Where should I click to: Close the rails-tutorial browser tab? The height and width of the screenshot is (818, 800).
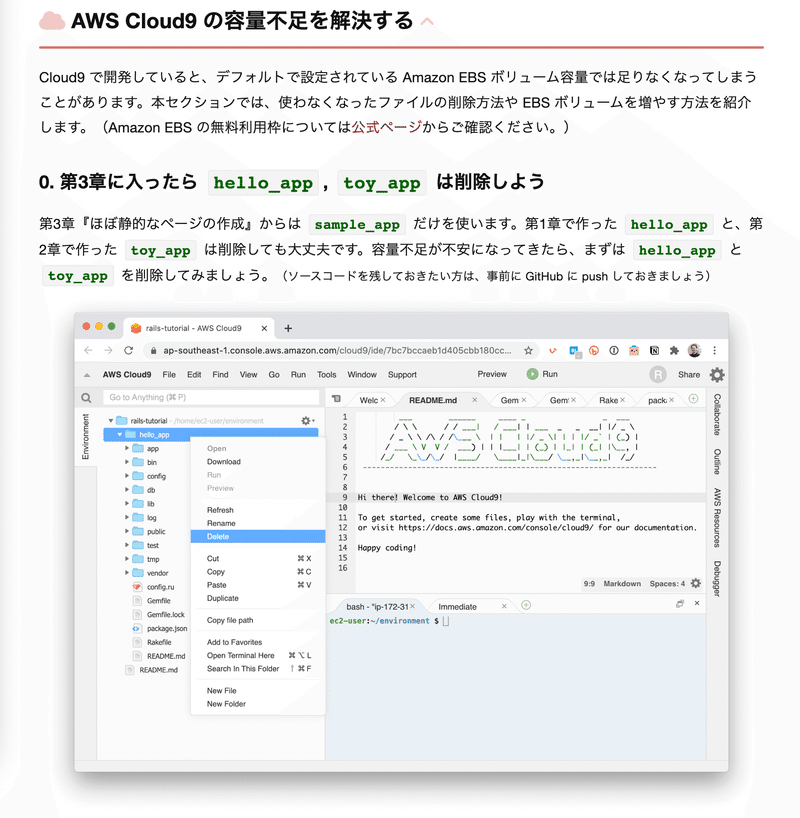click(264, 328)
